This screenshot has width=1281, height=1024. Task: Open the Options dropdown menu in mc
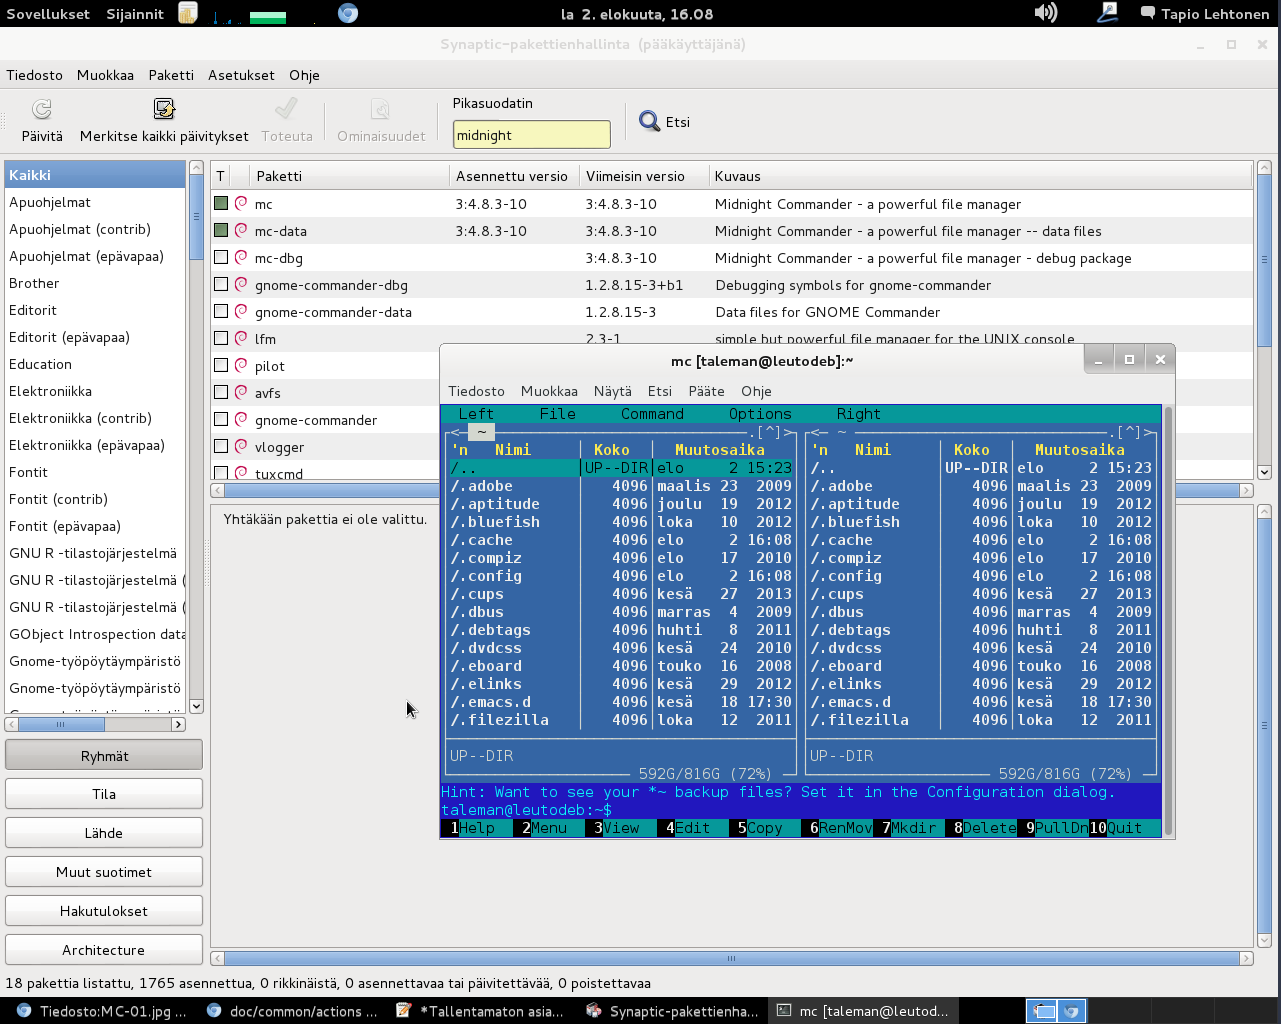760,414
